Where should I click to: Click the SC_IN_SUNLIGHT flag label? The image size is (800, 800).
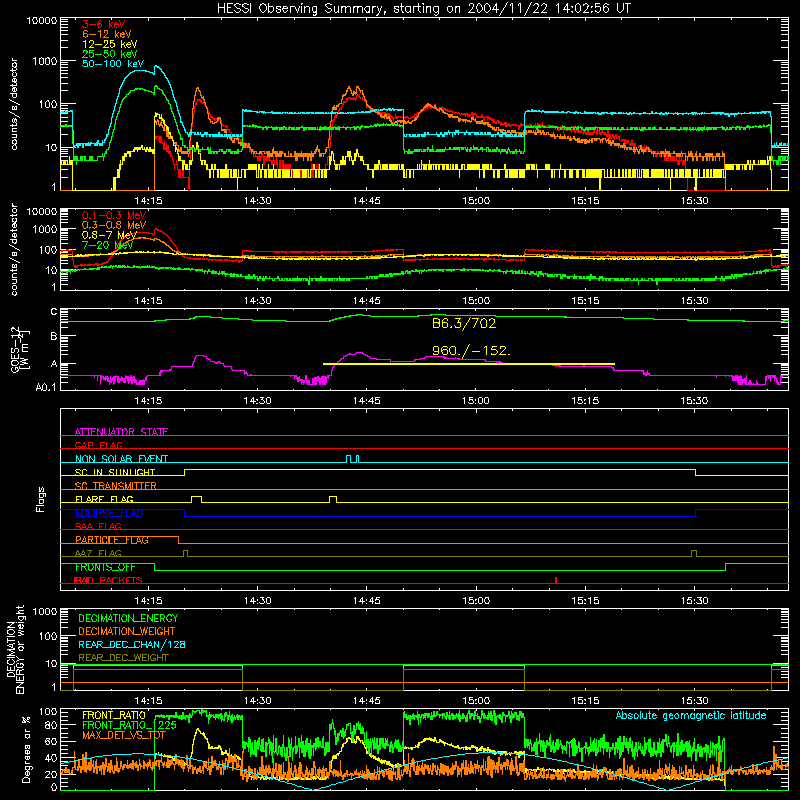115,472
